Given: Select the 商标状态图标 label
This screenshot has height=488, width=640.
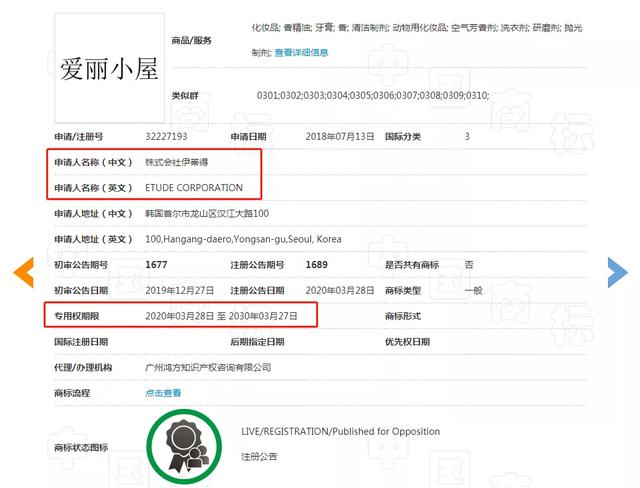Looking at the screenshot, I should click(x=81, y=447).
